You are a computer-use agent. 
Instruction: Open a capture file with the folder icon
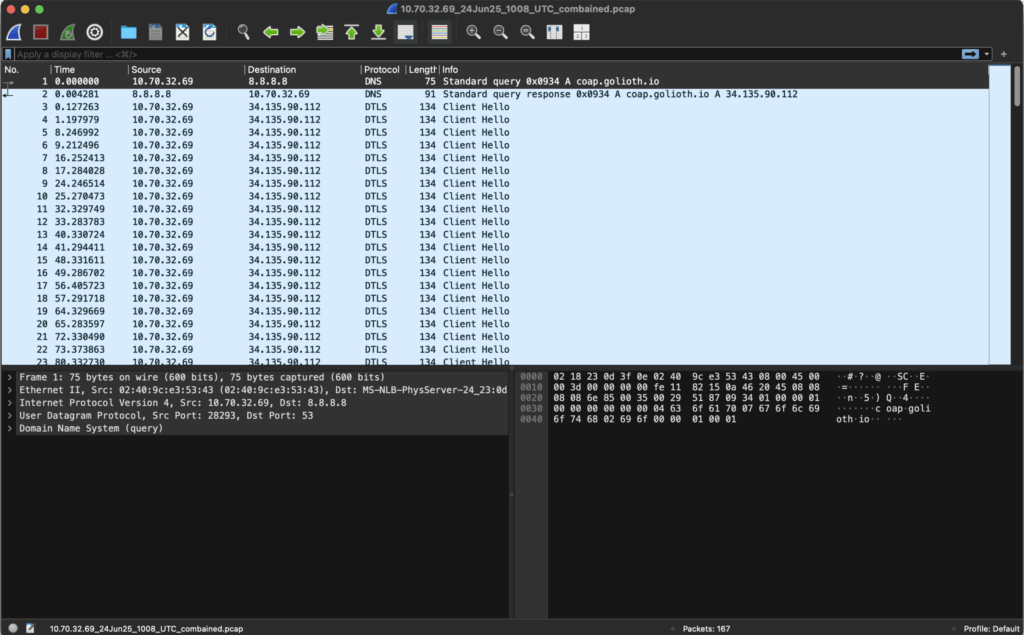[x=129, y=32]
